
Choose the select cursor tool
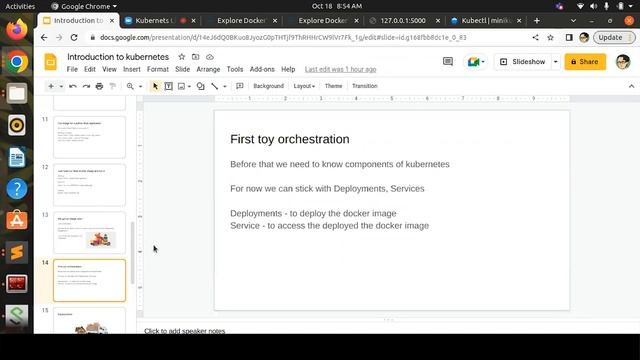(x=155, y=86)
